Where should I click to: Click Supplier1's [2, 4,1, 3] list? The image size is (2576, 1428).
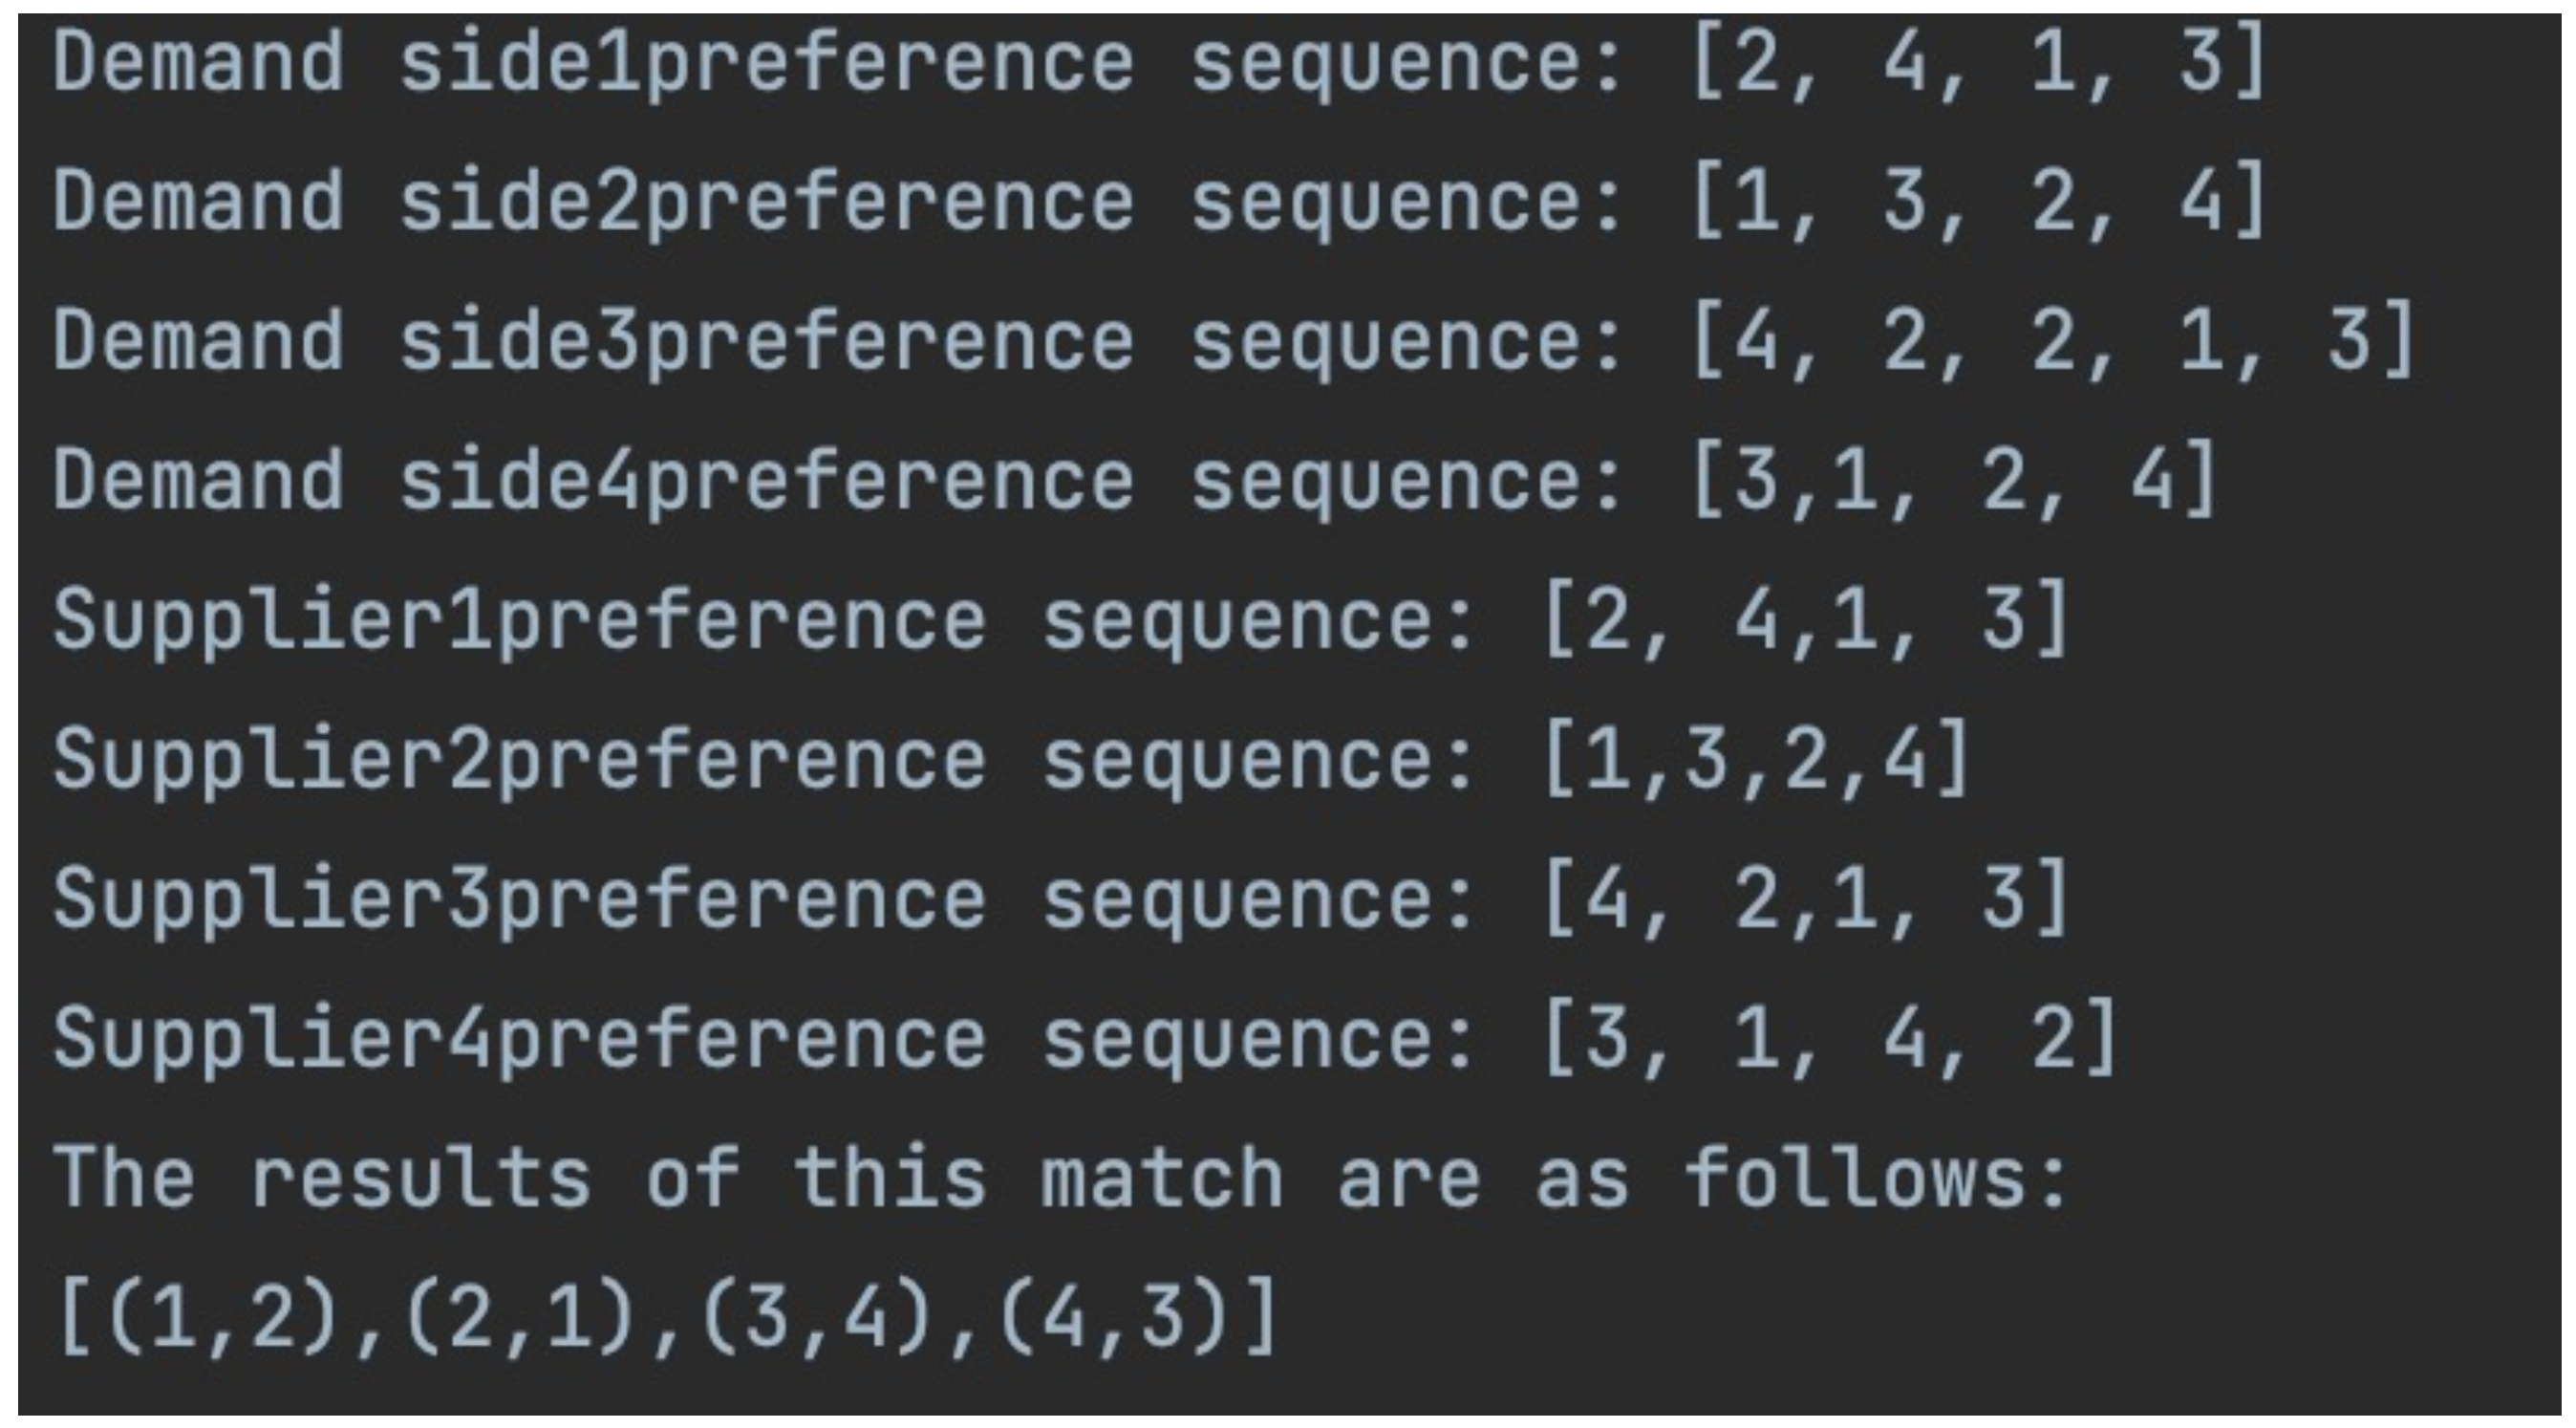pos(1805,621)
